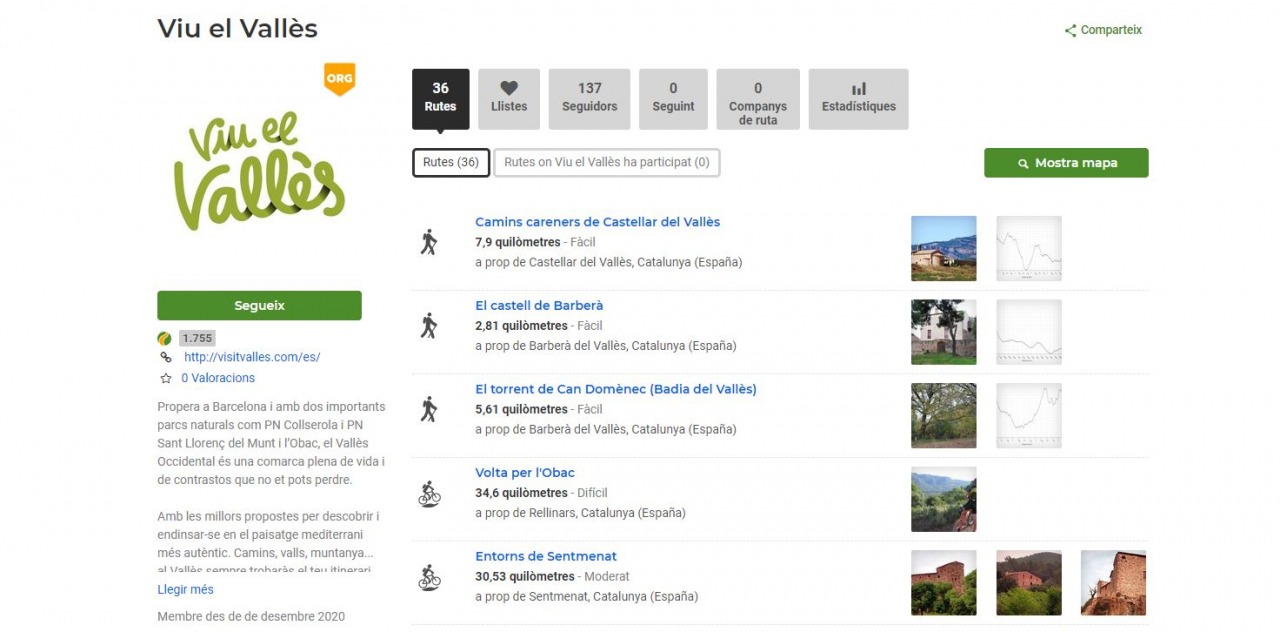Screen dimensions: 1280x632
Task: Click elevation profile for El castell de Barberà
Action: 1029,332
